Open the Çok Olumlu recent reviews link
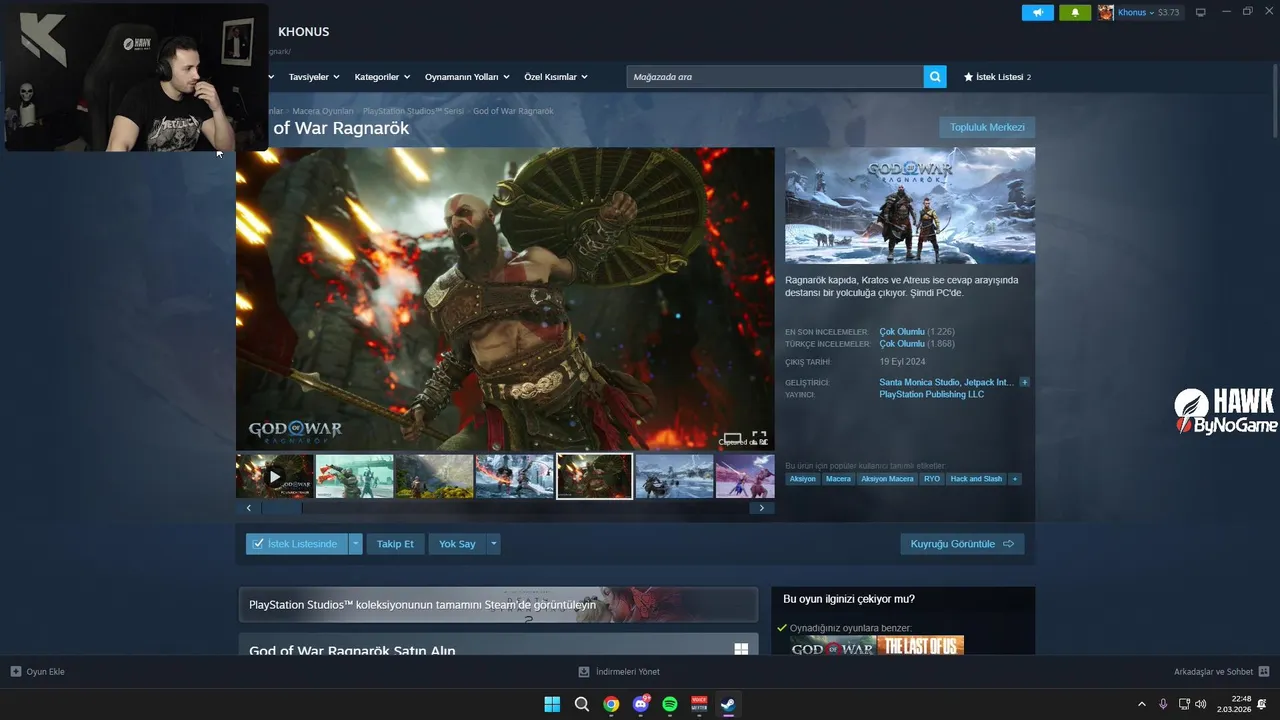The width and height of the screenshot is (1280, 720). click(902, 331)
